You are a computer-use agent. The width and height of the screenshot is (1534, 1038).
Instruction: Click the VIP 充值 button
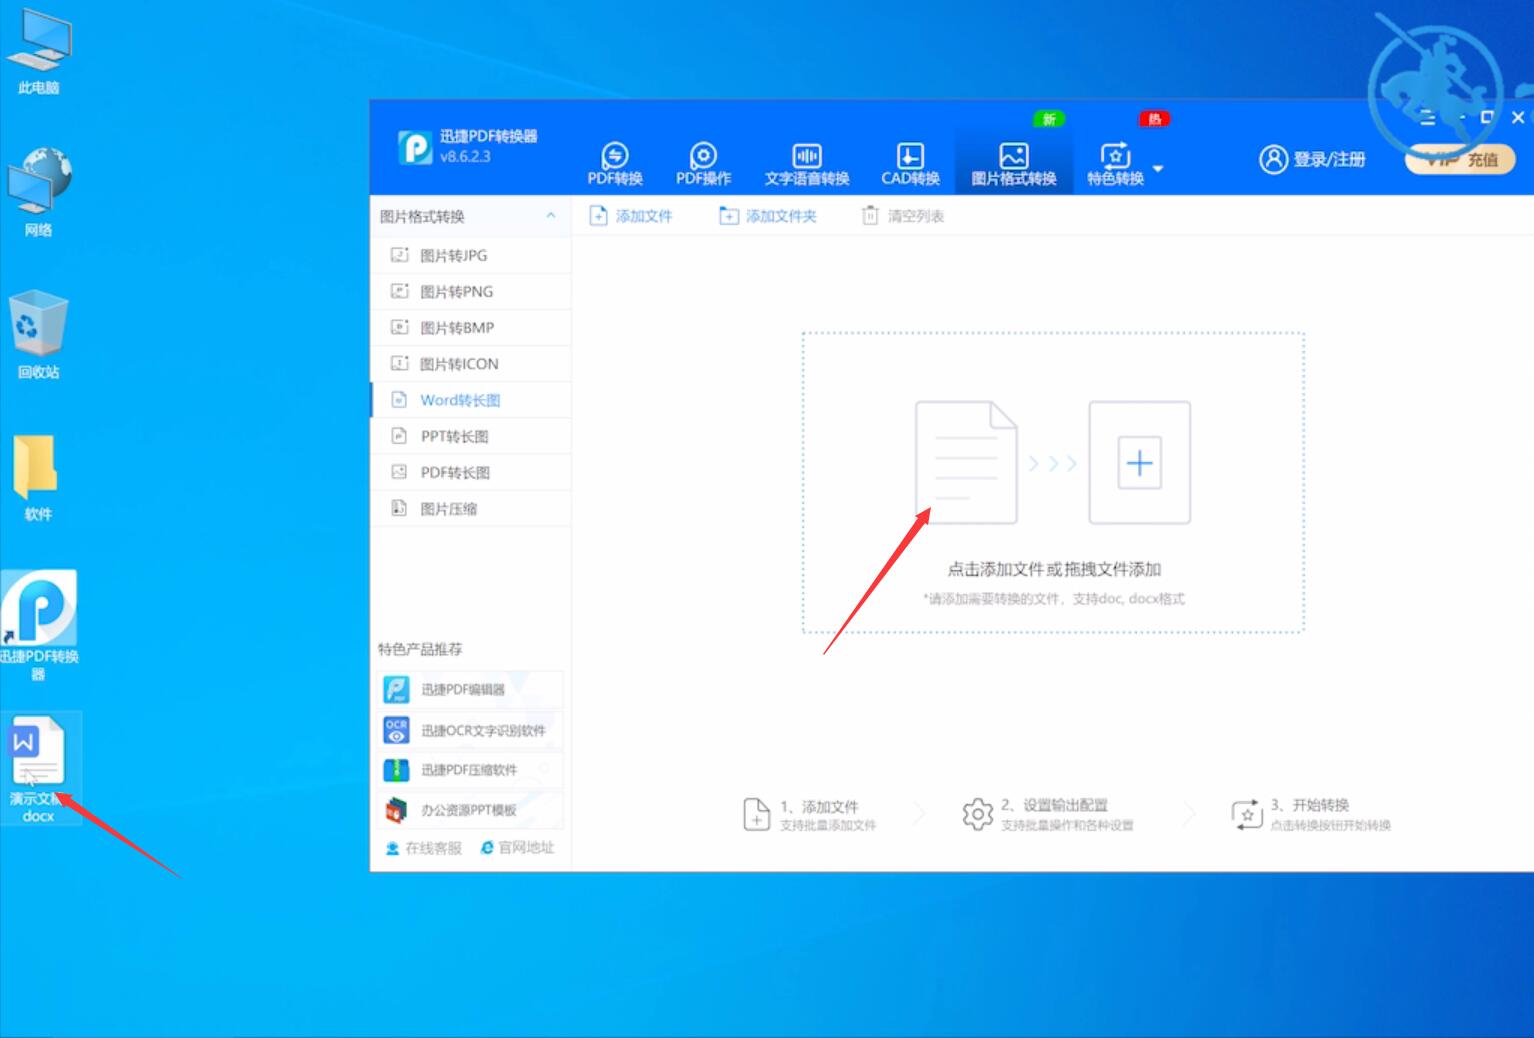point(1460,159)
